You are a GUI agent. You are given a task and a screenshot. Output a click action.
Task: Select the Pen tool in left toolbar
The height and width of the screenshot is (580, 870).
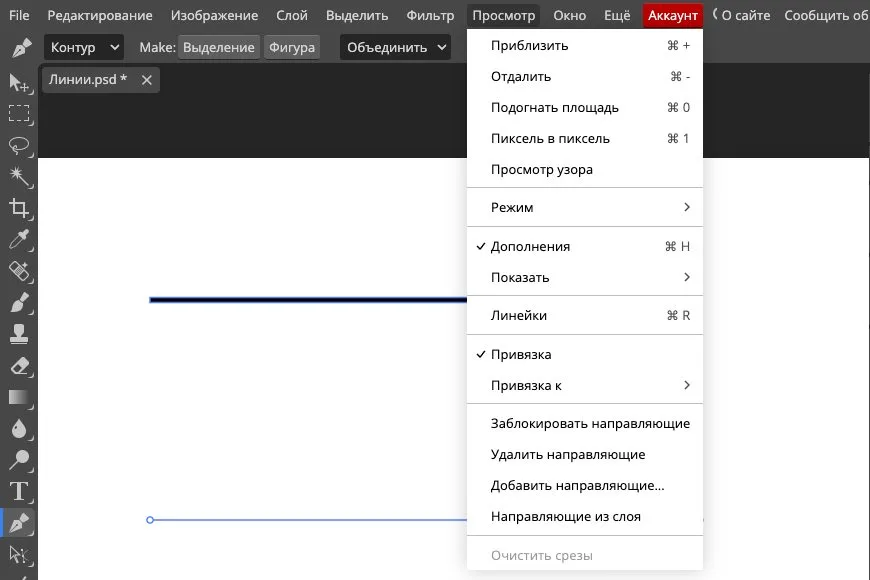click(x=19, y=523)
